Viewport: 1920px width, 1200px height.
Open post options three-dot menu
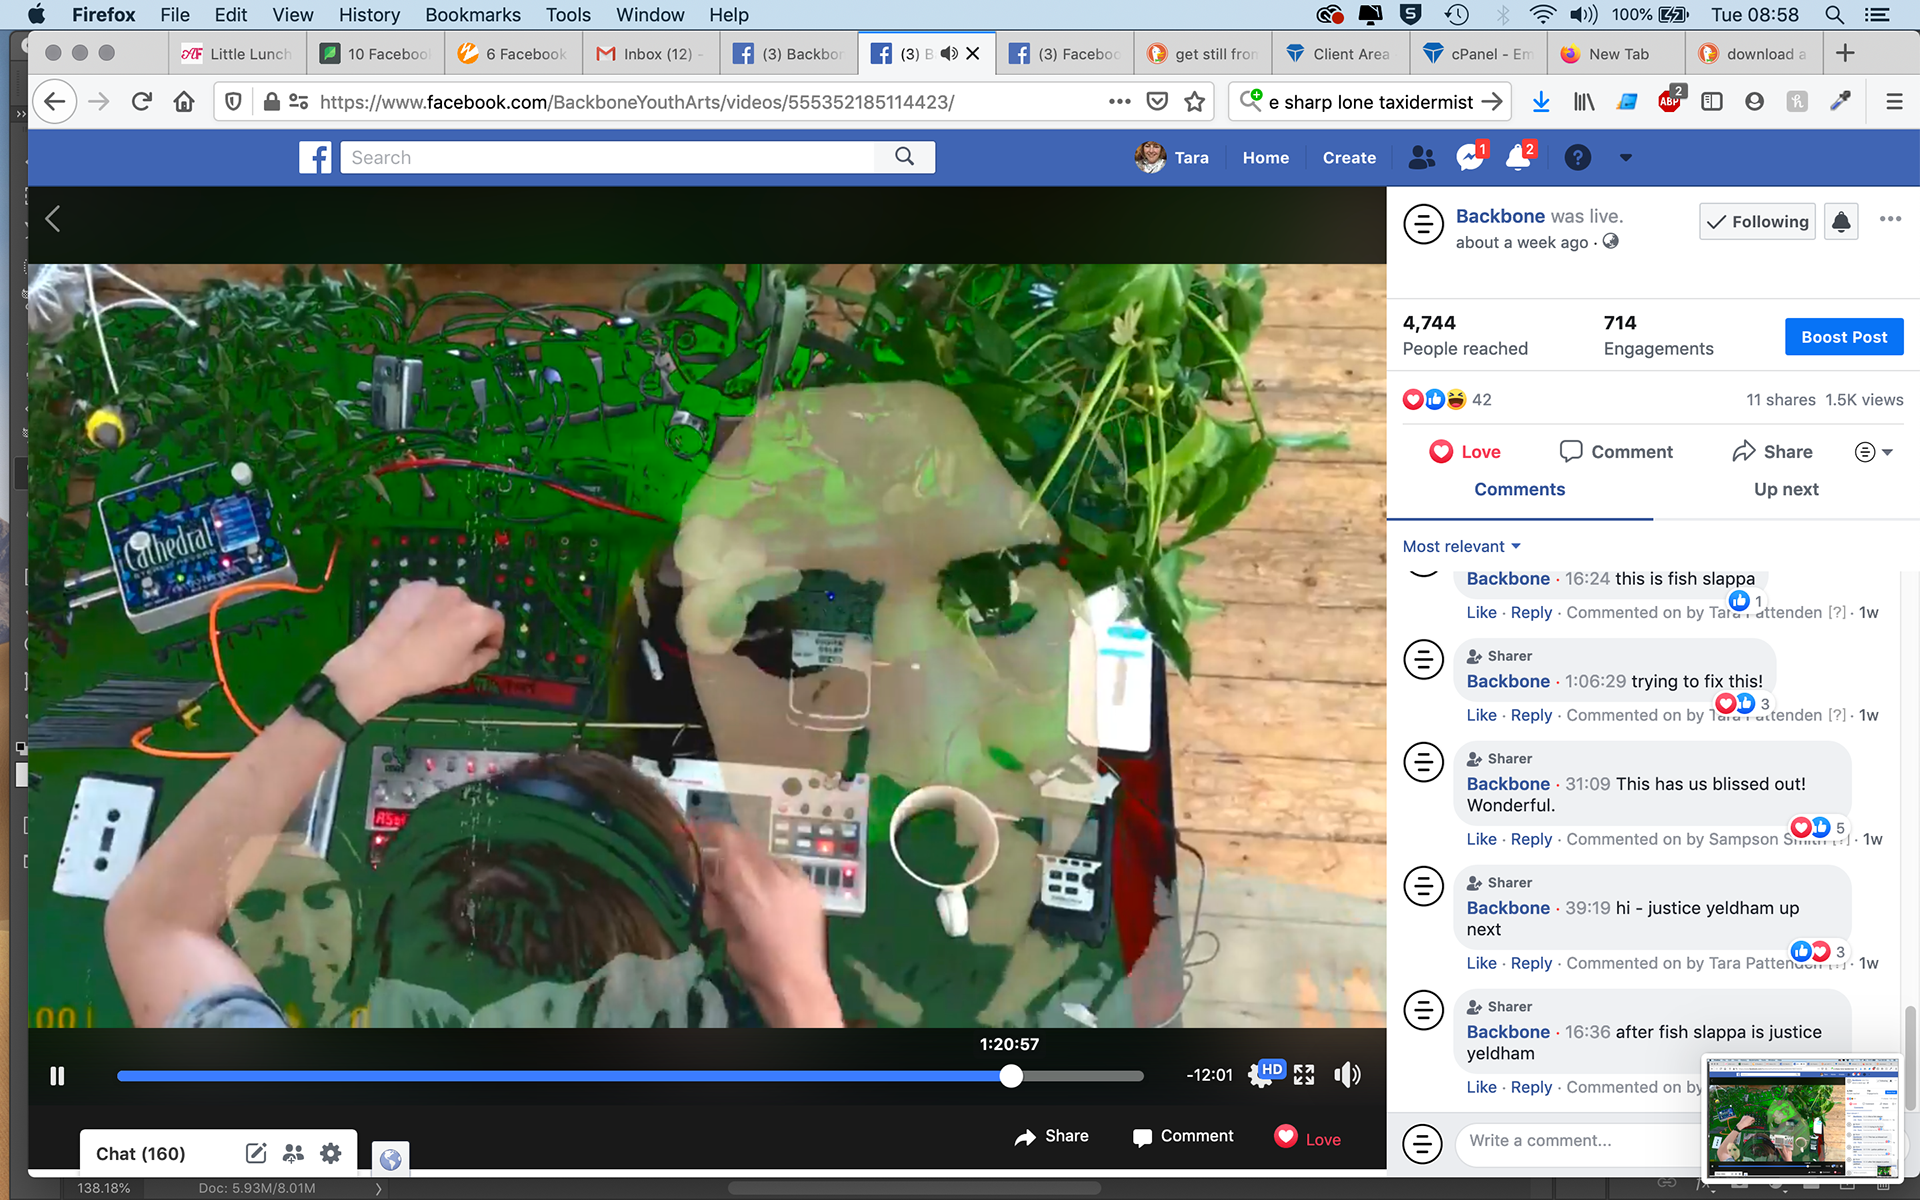[1889, 220]
